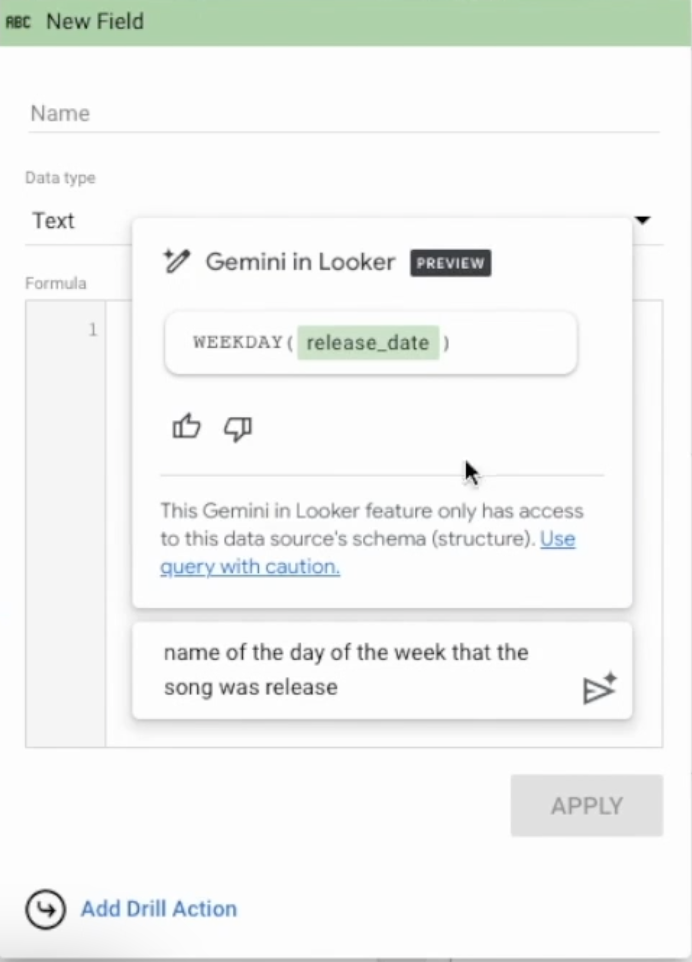The image size is (692, 962).
Task: Send the Gemini prompt with the sparkle arrow
Action: coord(599,688)
